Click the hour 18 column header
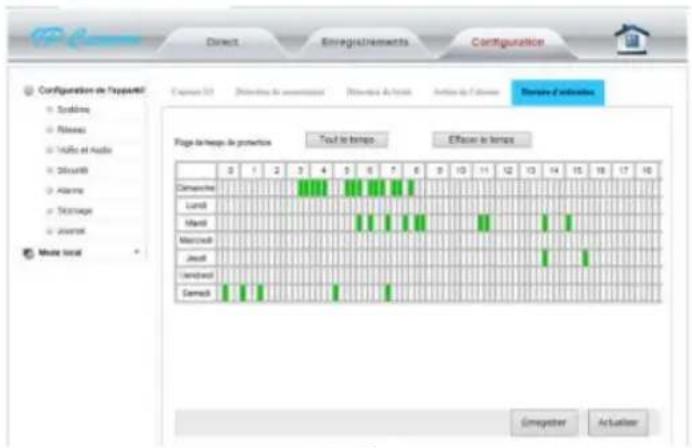 click(x=647, y=170)
